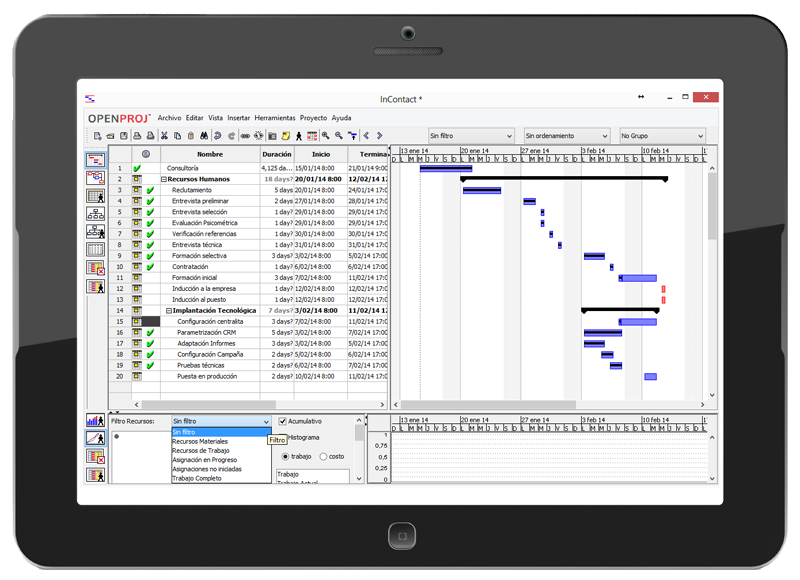The width and height of the screenshot is (800, 580).
Task: Select the trabajo radio button
Action: (286, 456)
